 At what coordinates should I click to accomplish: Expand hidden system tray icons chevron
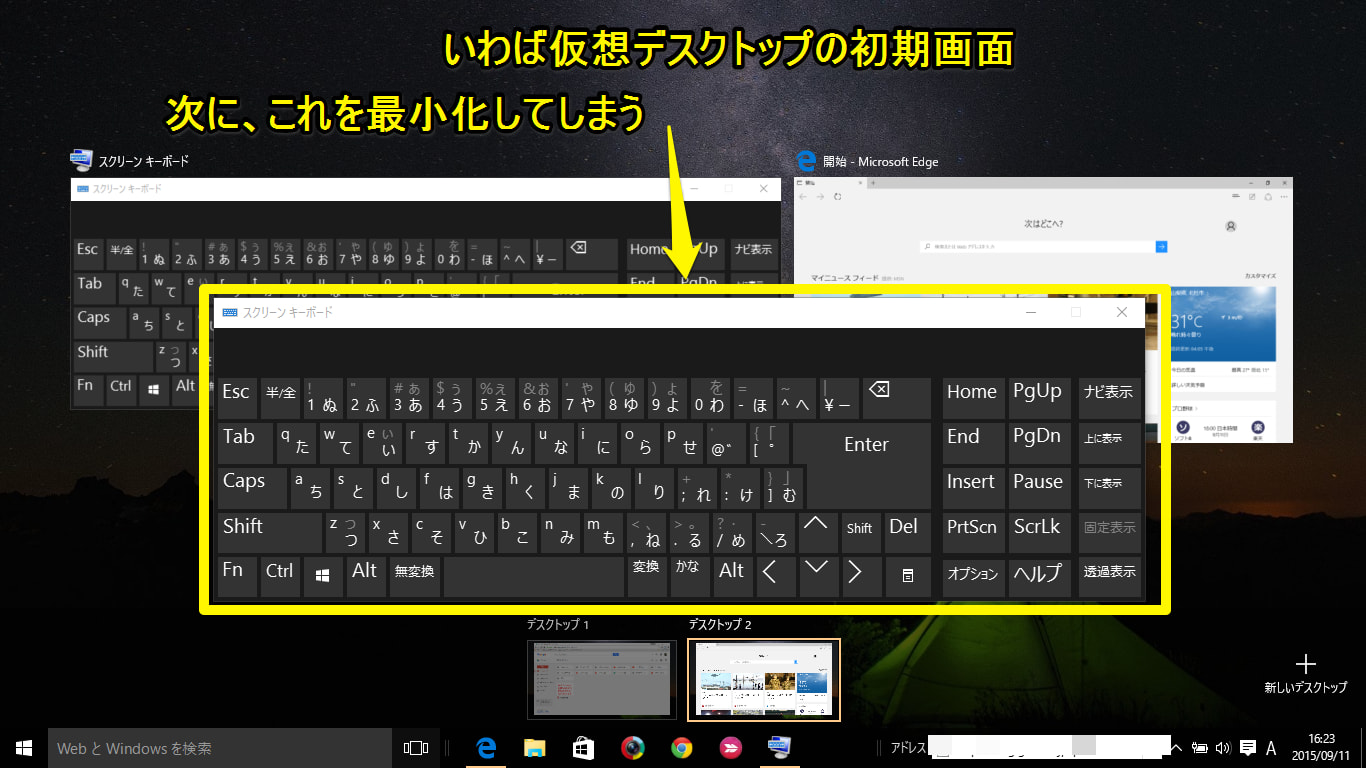(1177, 748)
